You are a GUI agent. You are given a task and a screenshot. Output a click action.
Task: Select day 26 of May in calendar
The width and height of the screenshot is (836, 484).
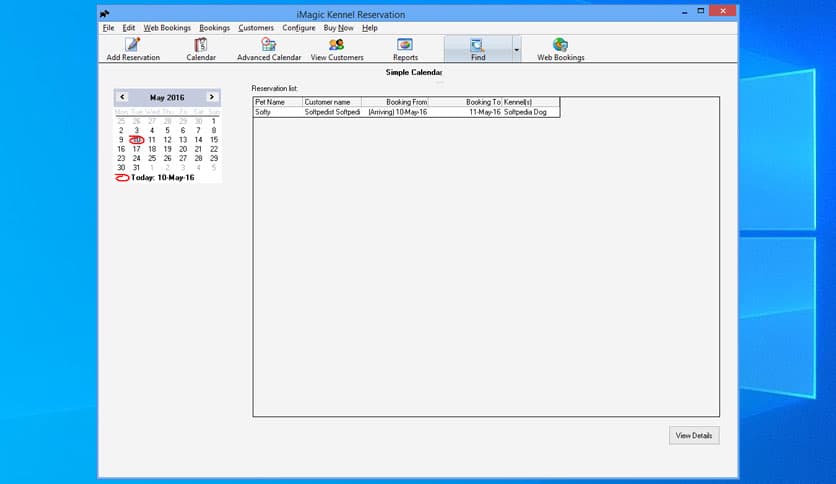pos(167,158)
